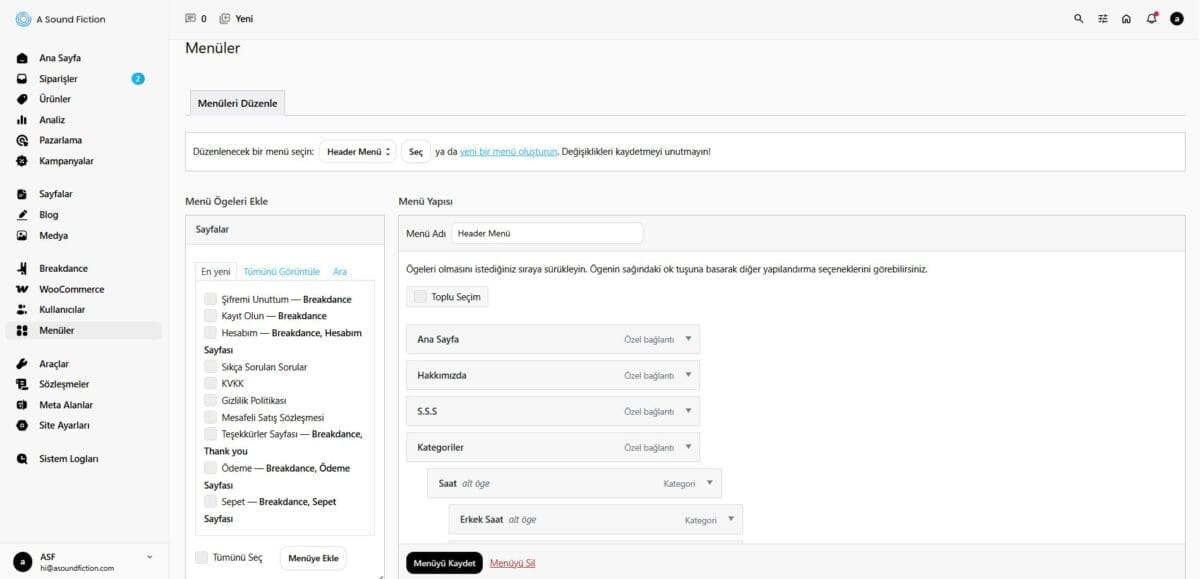Tick the Tümünü Seç checkbox
1200x579 pixels.
202,557
